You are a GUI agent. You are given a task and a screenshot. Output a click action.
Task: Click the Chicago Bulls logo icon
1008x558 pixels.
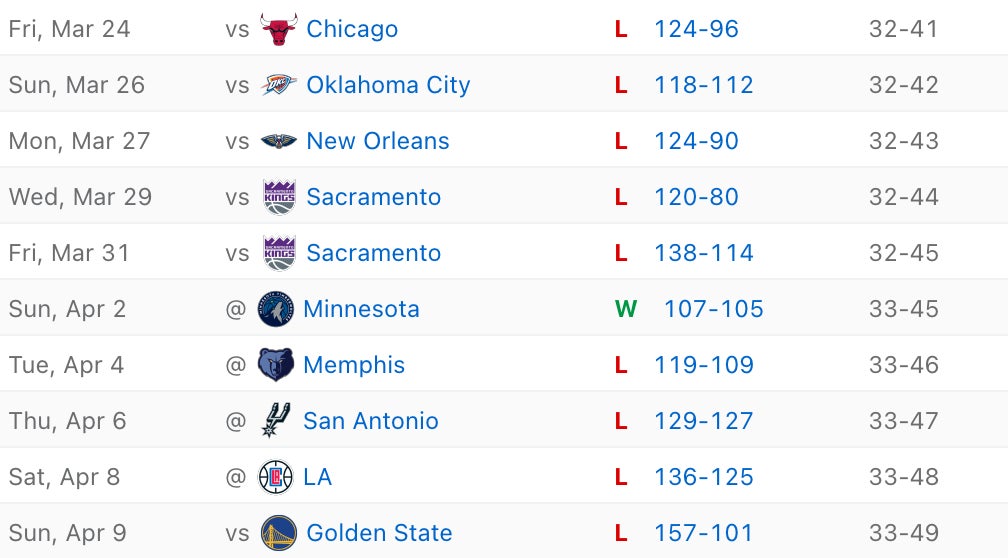(x=279, y=29)
